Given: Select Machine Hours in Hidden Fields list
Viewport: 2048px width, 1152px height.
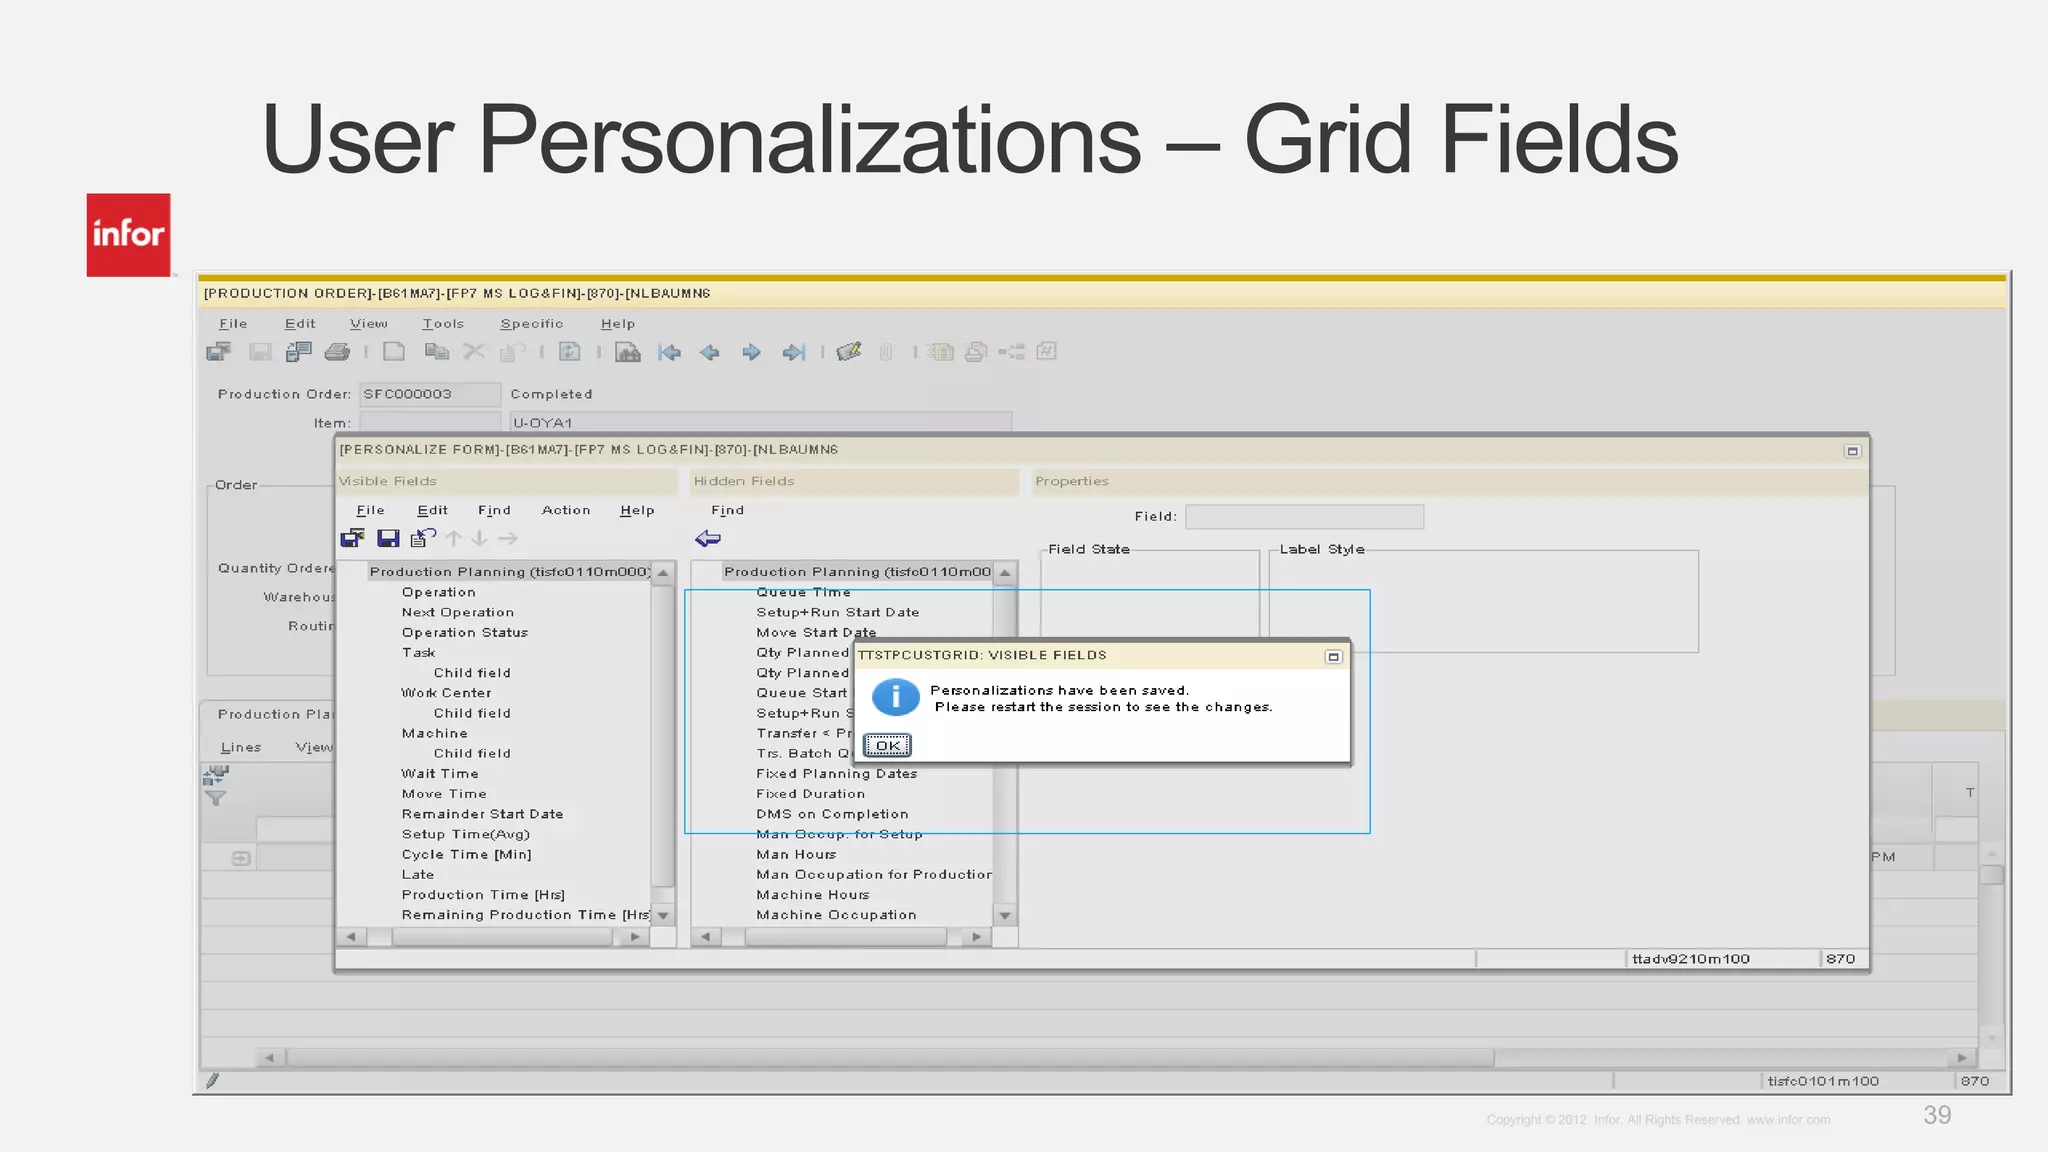Looking at the screenshot, I should click(x=812, y=895).
